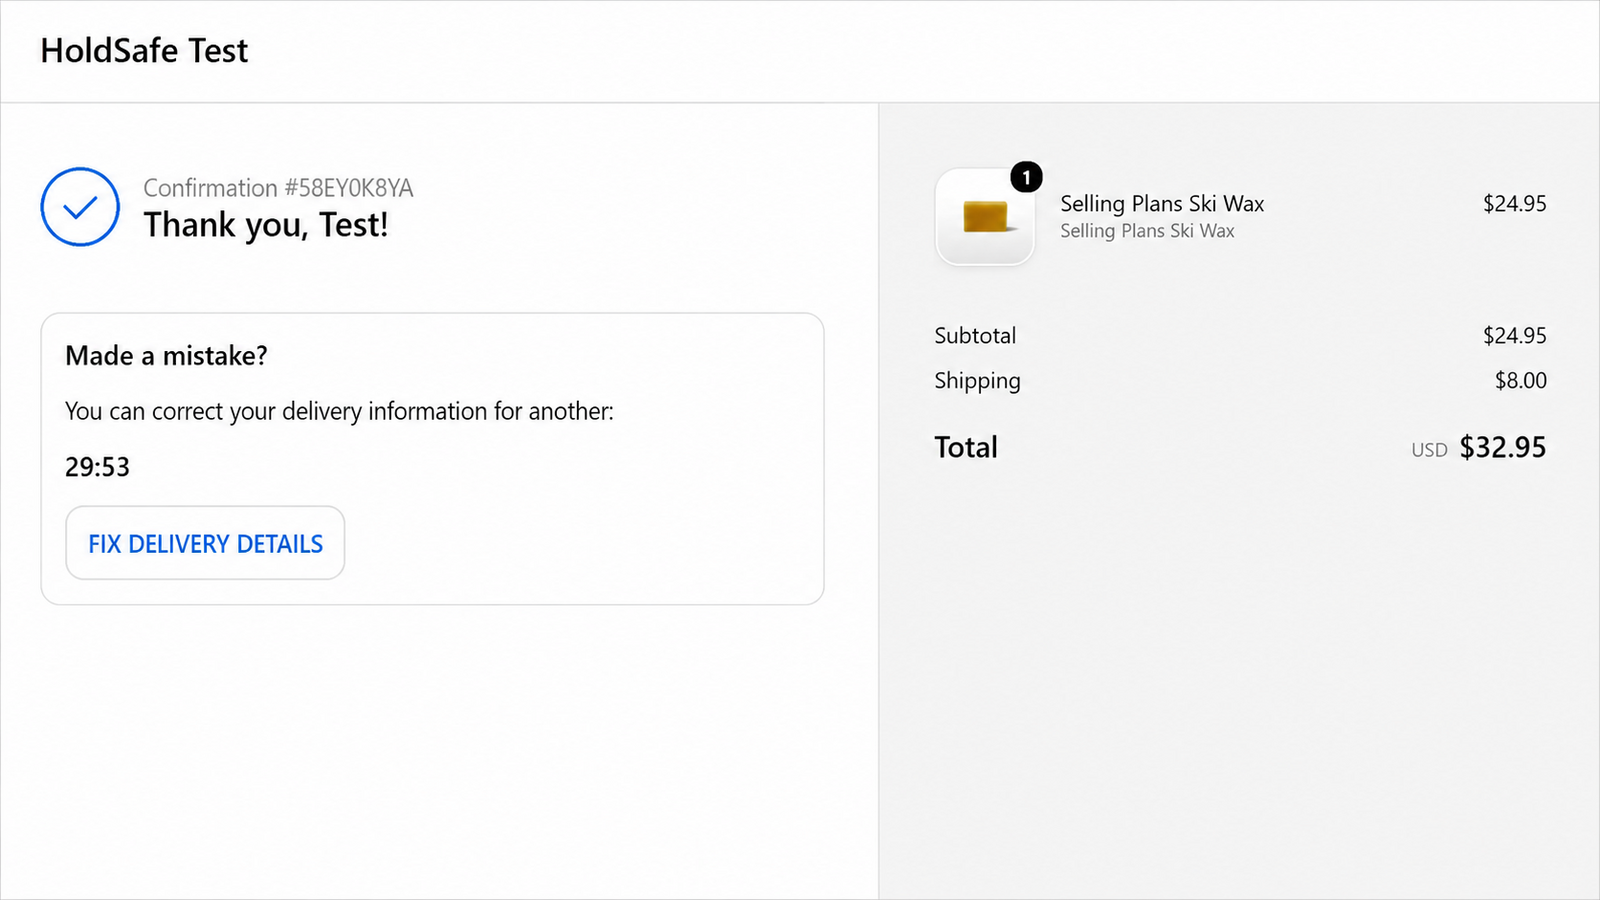Image resolution: width=1600 pixels, height=900 pixels.
Task: Click the $8.00 shipping cost
Action: pyautogui.click(x=1520, y=381)
